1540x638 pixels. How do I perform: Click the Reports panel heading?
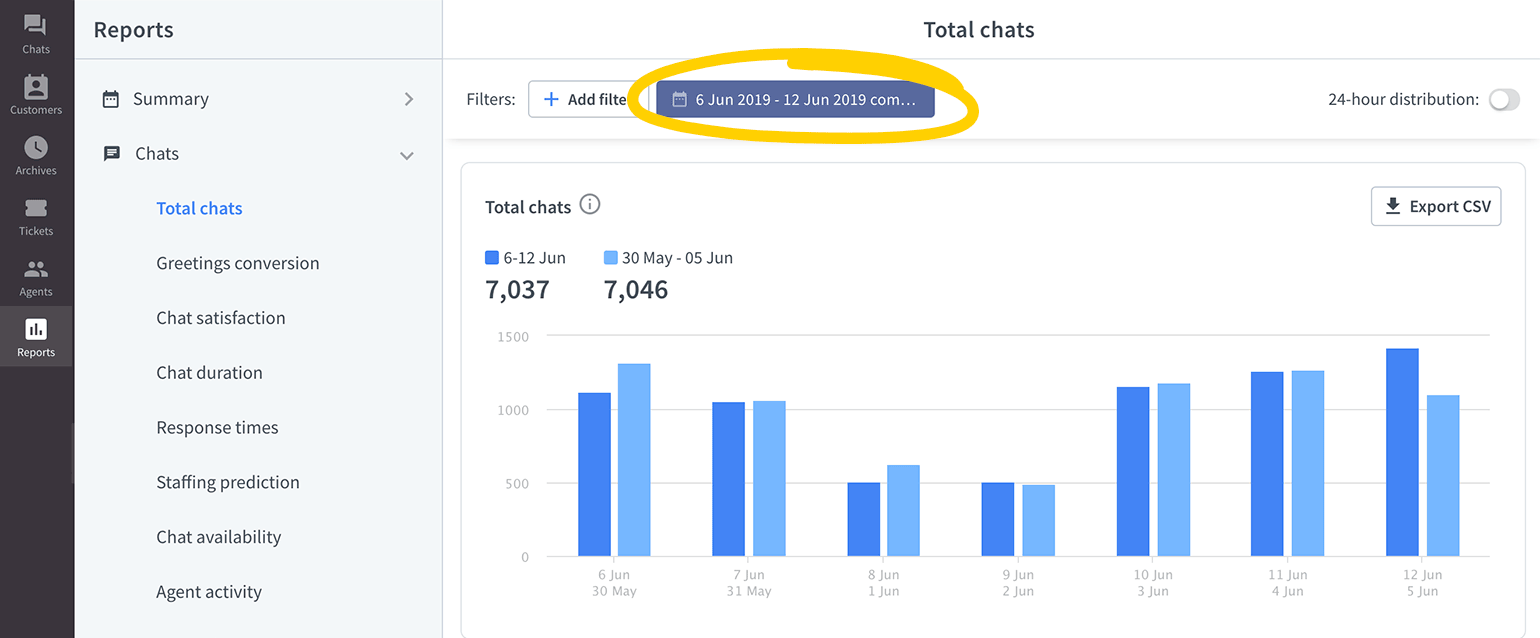click(133, 30)
